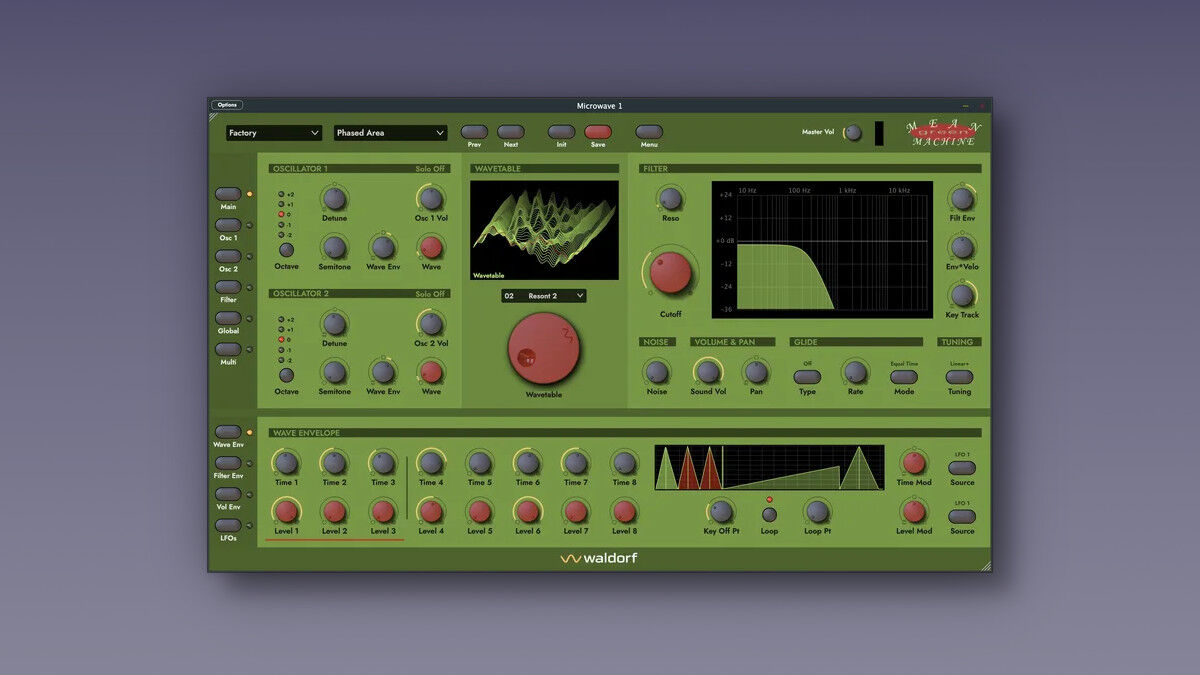The height and width of the screenshot is (675, 1200).
Task: Click the Key Track knob
Action: 962,295
